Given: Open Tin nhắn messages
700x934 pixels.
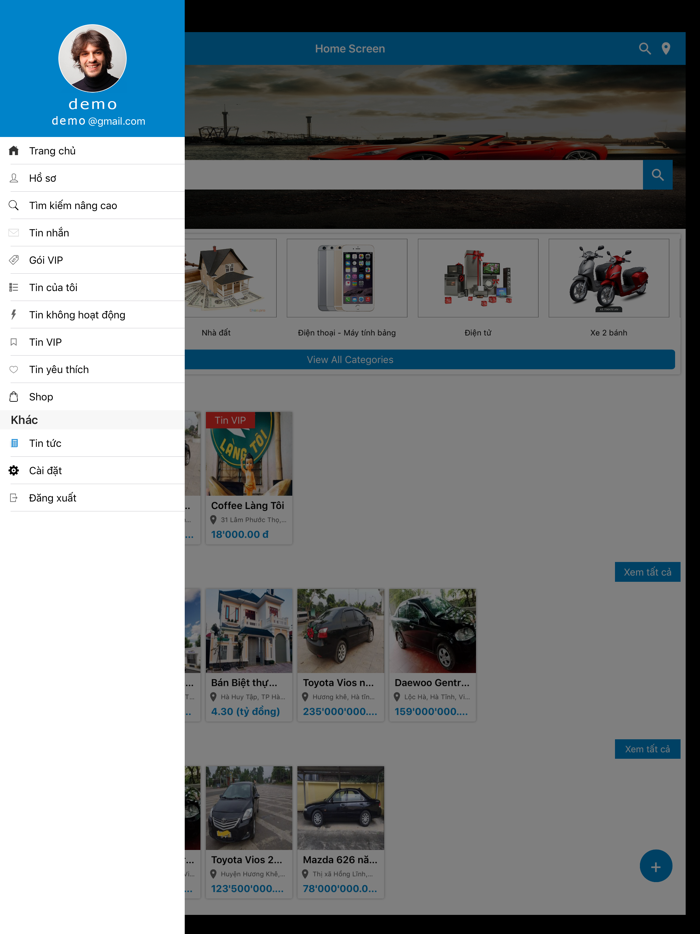Looking at the screenshot, I should pyautogui.click(x=92, y=233).
